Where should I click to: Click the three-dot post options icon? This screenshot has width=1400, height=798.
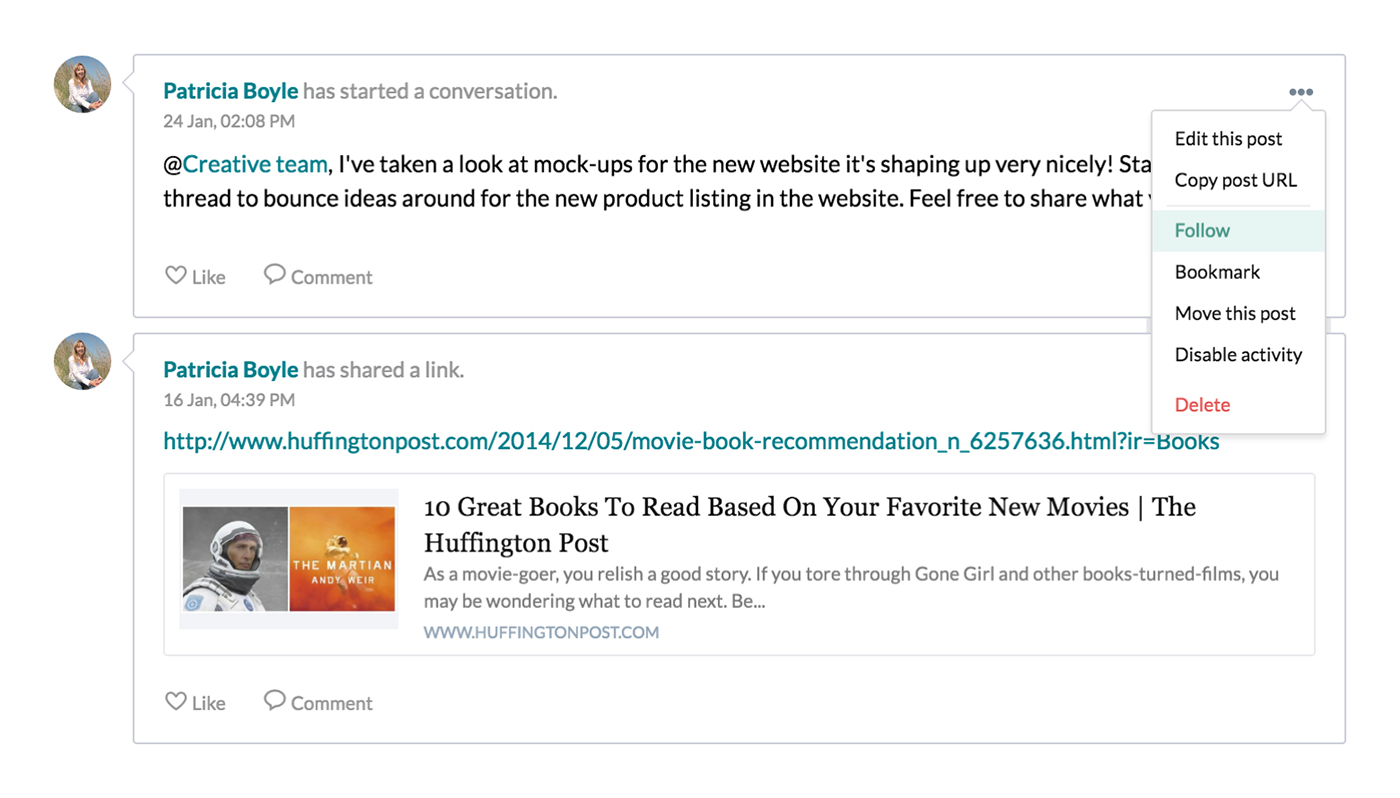(1300, 92)
